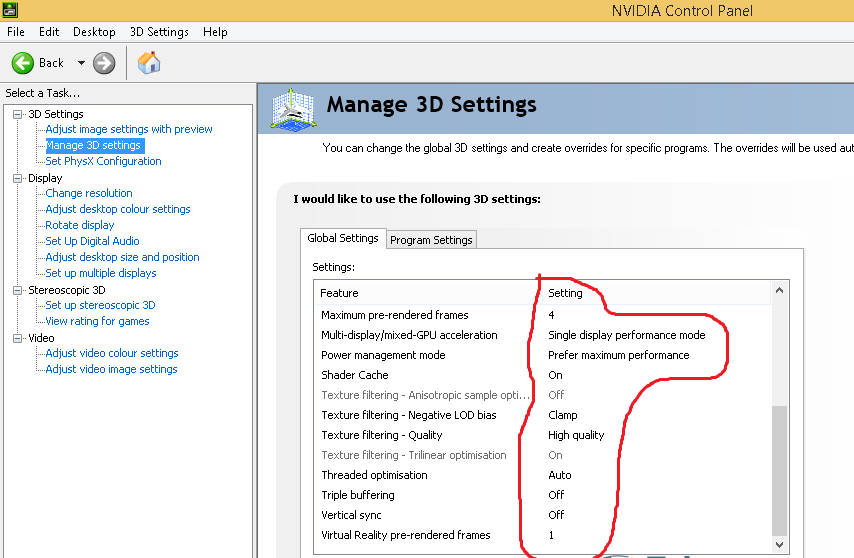Viewport: 854px width, 558px height.
Task: Select the Power management mode row
Action: 542,355
